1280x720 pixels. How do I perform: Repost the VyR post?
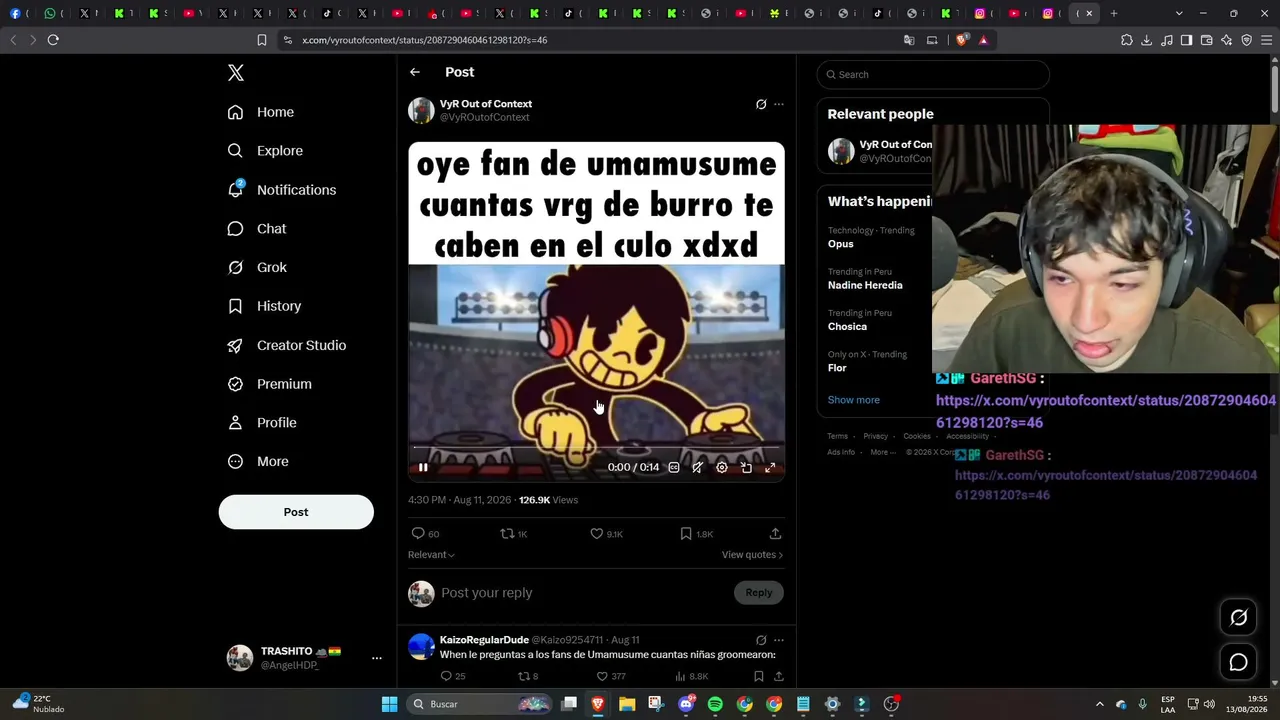507,534
